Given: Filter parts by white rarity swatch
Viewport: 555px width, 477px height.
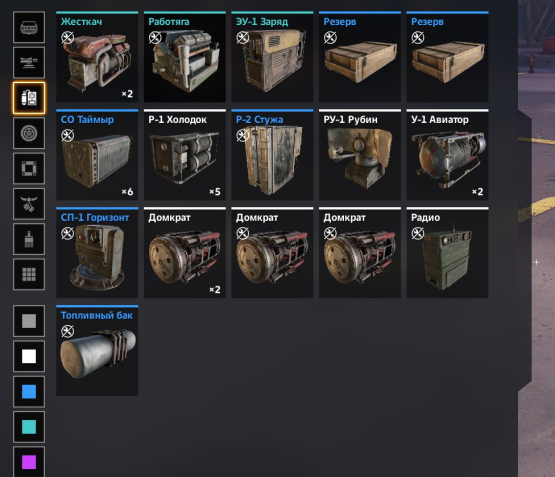Looking at the screenshot, I should [x=29, y=356].
